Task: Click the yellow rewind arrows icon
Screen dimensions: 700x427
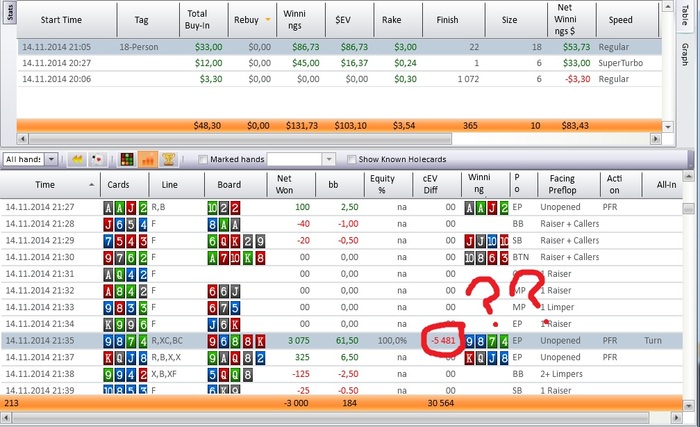Action: (77, 159)
